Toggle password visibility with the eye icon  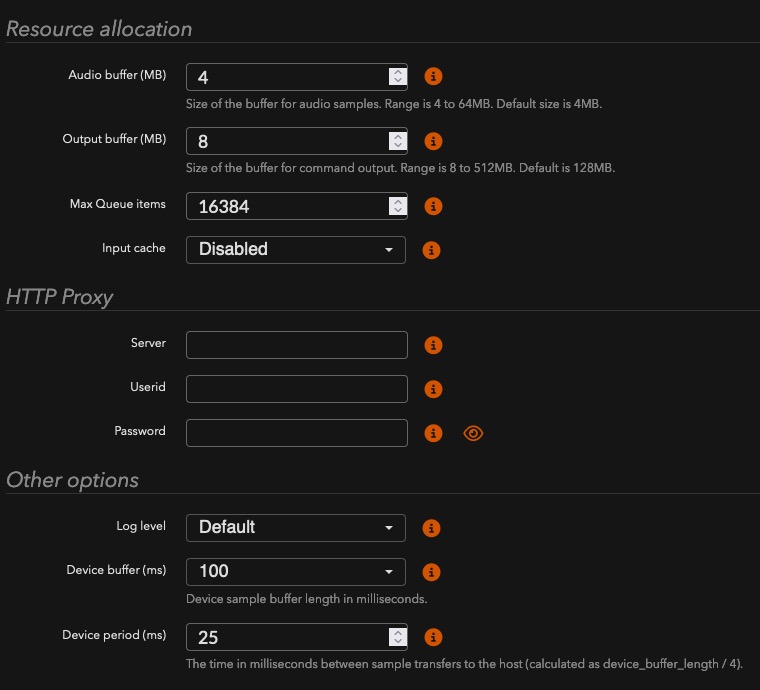473,433
